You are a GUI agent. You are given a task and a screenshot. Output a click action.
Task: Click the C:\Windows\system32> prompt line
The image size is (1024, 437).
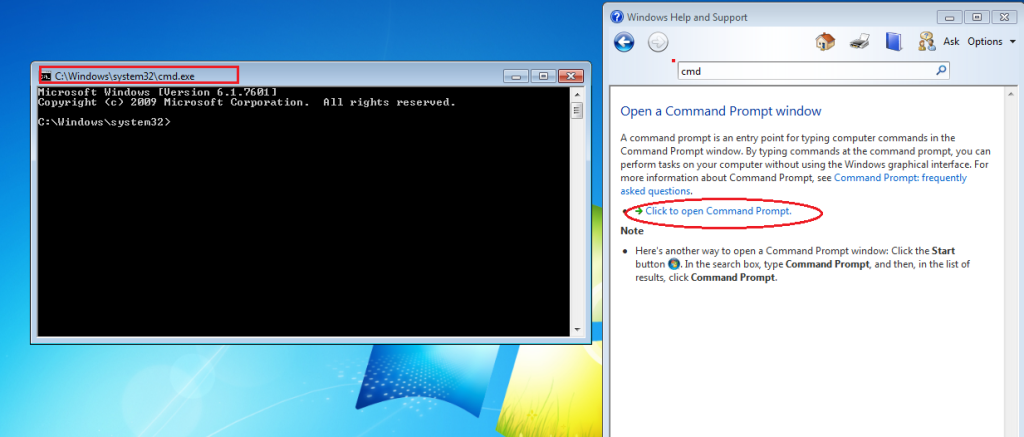tap(104, 121)
